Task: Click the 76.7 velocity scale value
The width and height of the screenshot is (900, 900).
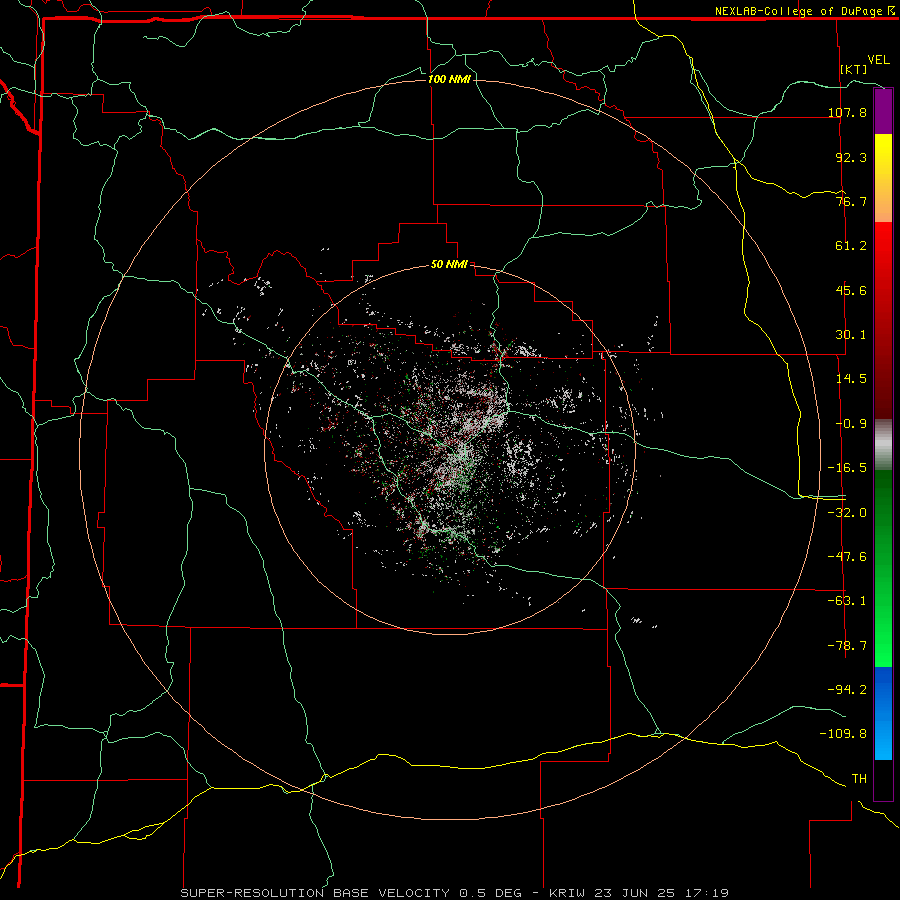Action: pos(851,201)
